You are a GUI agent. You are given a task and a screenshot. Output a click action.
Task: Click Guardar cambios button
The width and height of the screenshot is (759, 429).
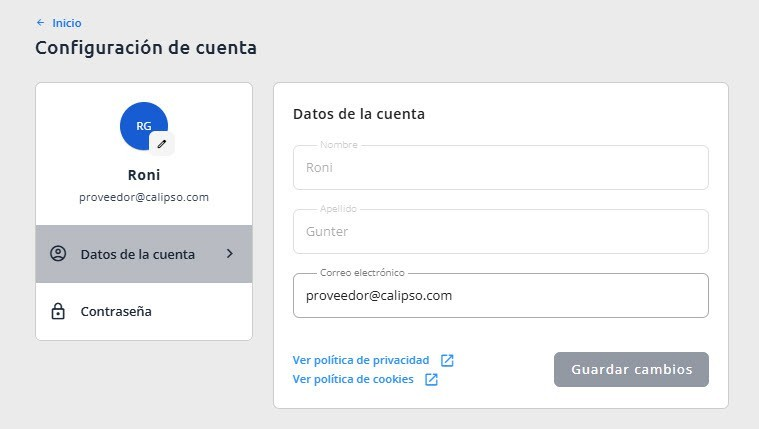tap(631, 369)
